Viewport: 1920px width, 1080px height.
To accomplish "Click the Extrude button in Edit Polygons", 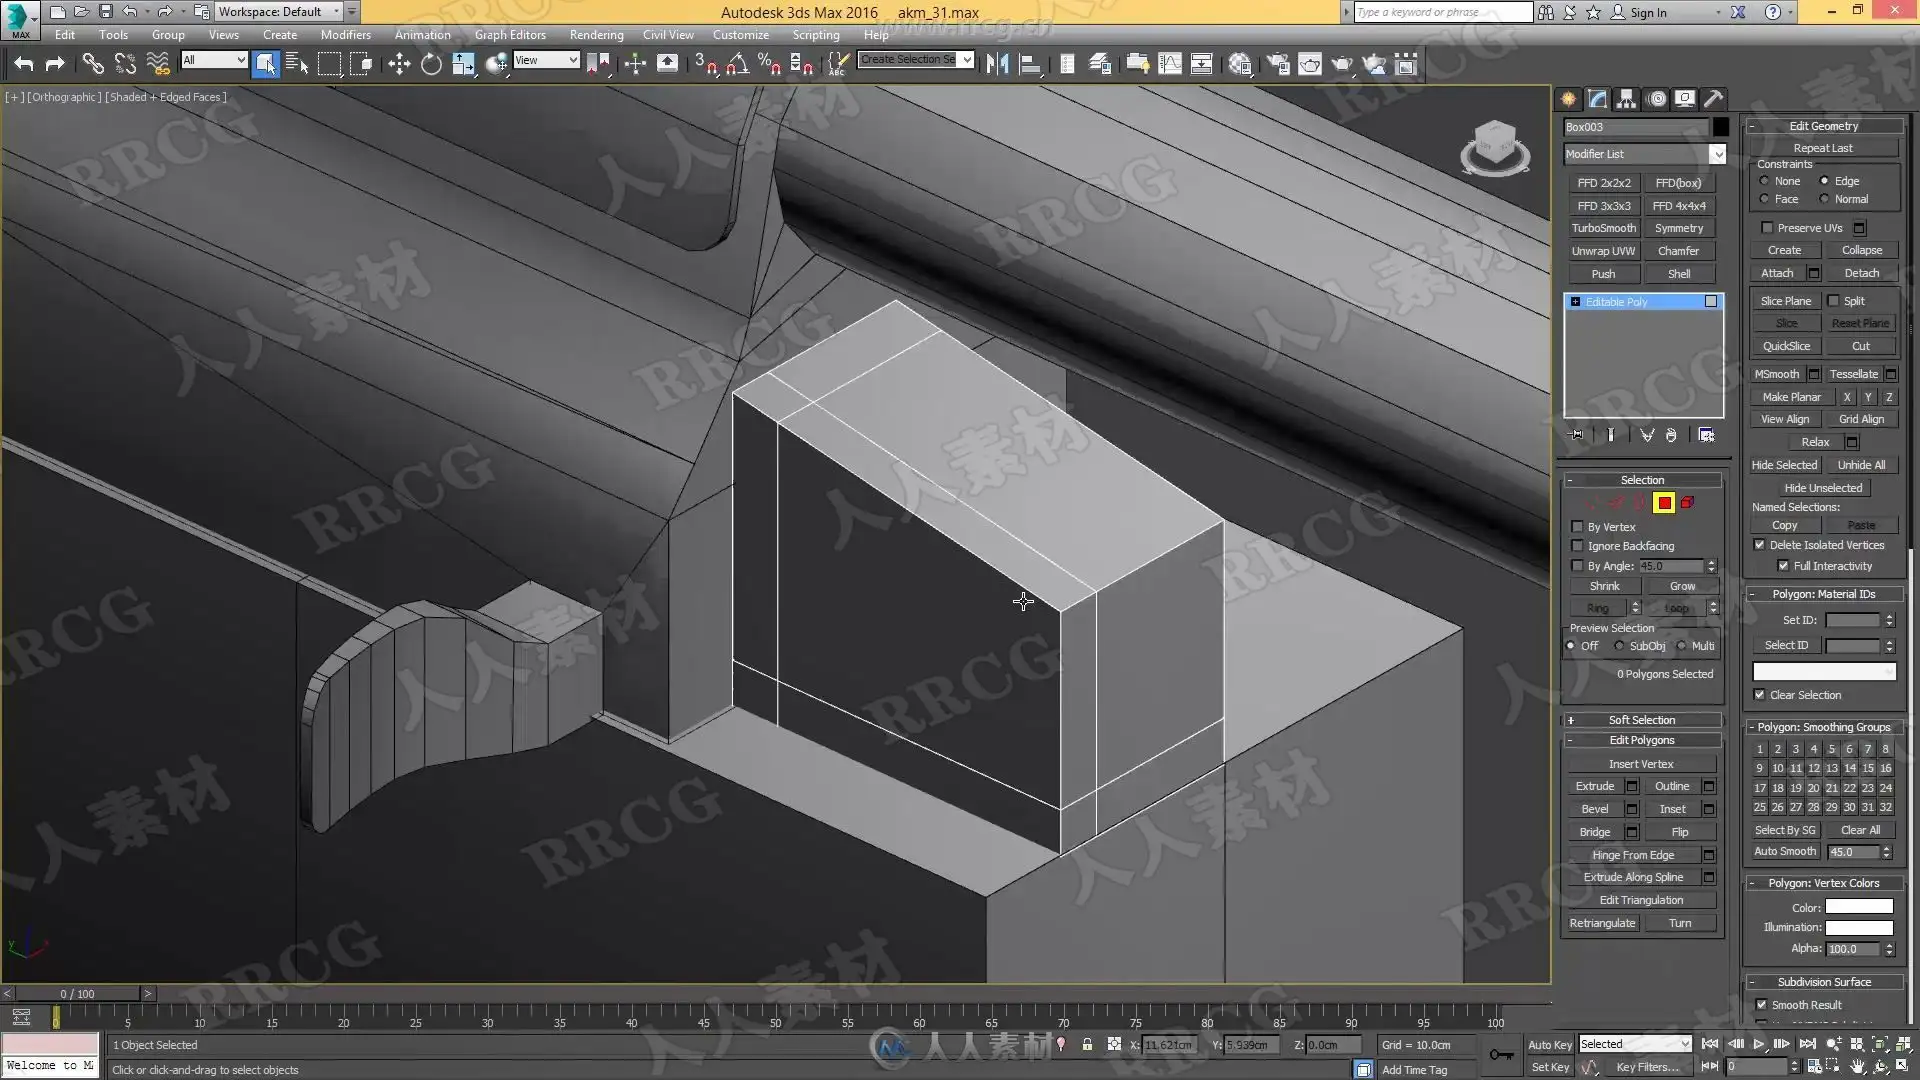I will [1594, 786].
